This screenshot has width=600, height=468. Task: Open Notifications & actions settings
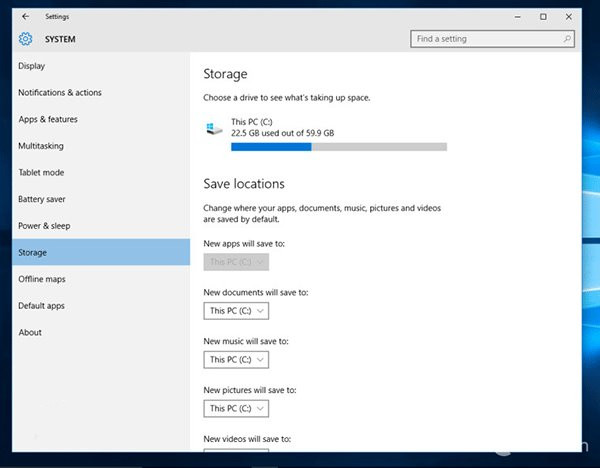pyautogui.click(x=60, y=93)
